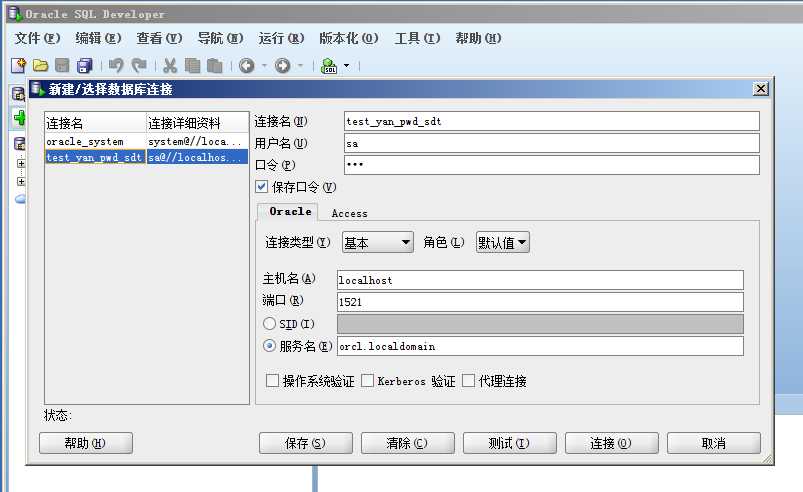Click the Paste toolbar icon

(x=215, y=66)
